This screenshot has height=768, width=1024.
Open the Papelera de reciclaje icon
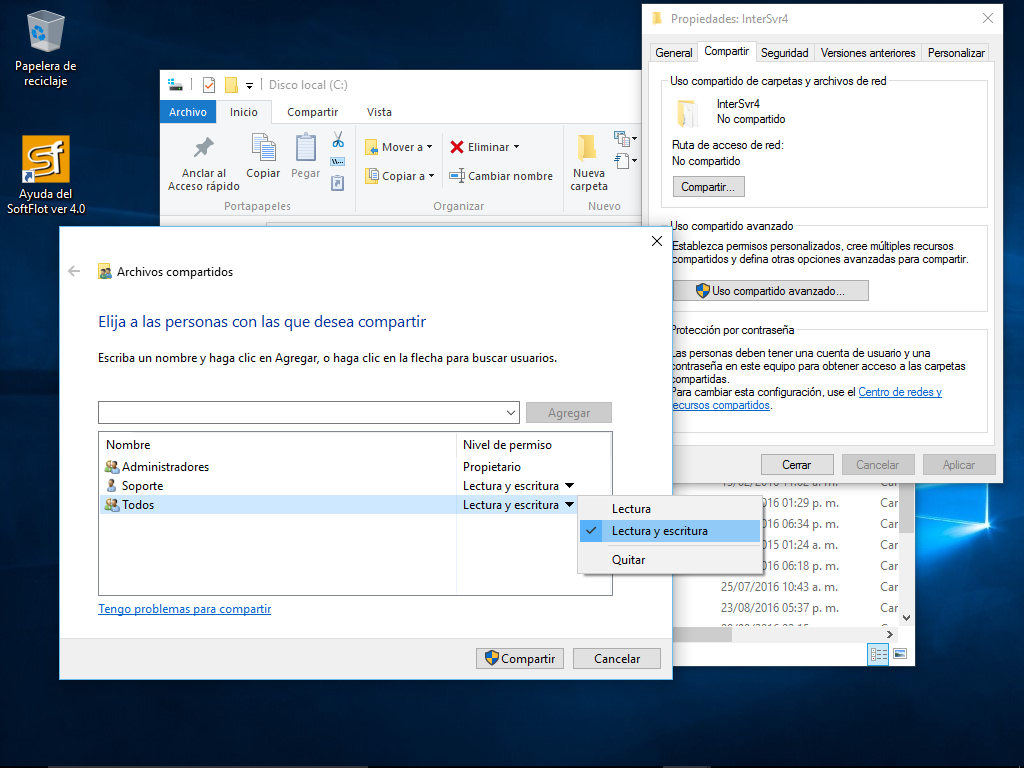46,33
